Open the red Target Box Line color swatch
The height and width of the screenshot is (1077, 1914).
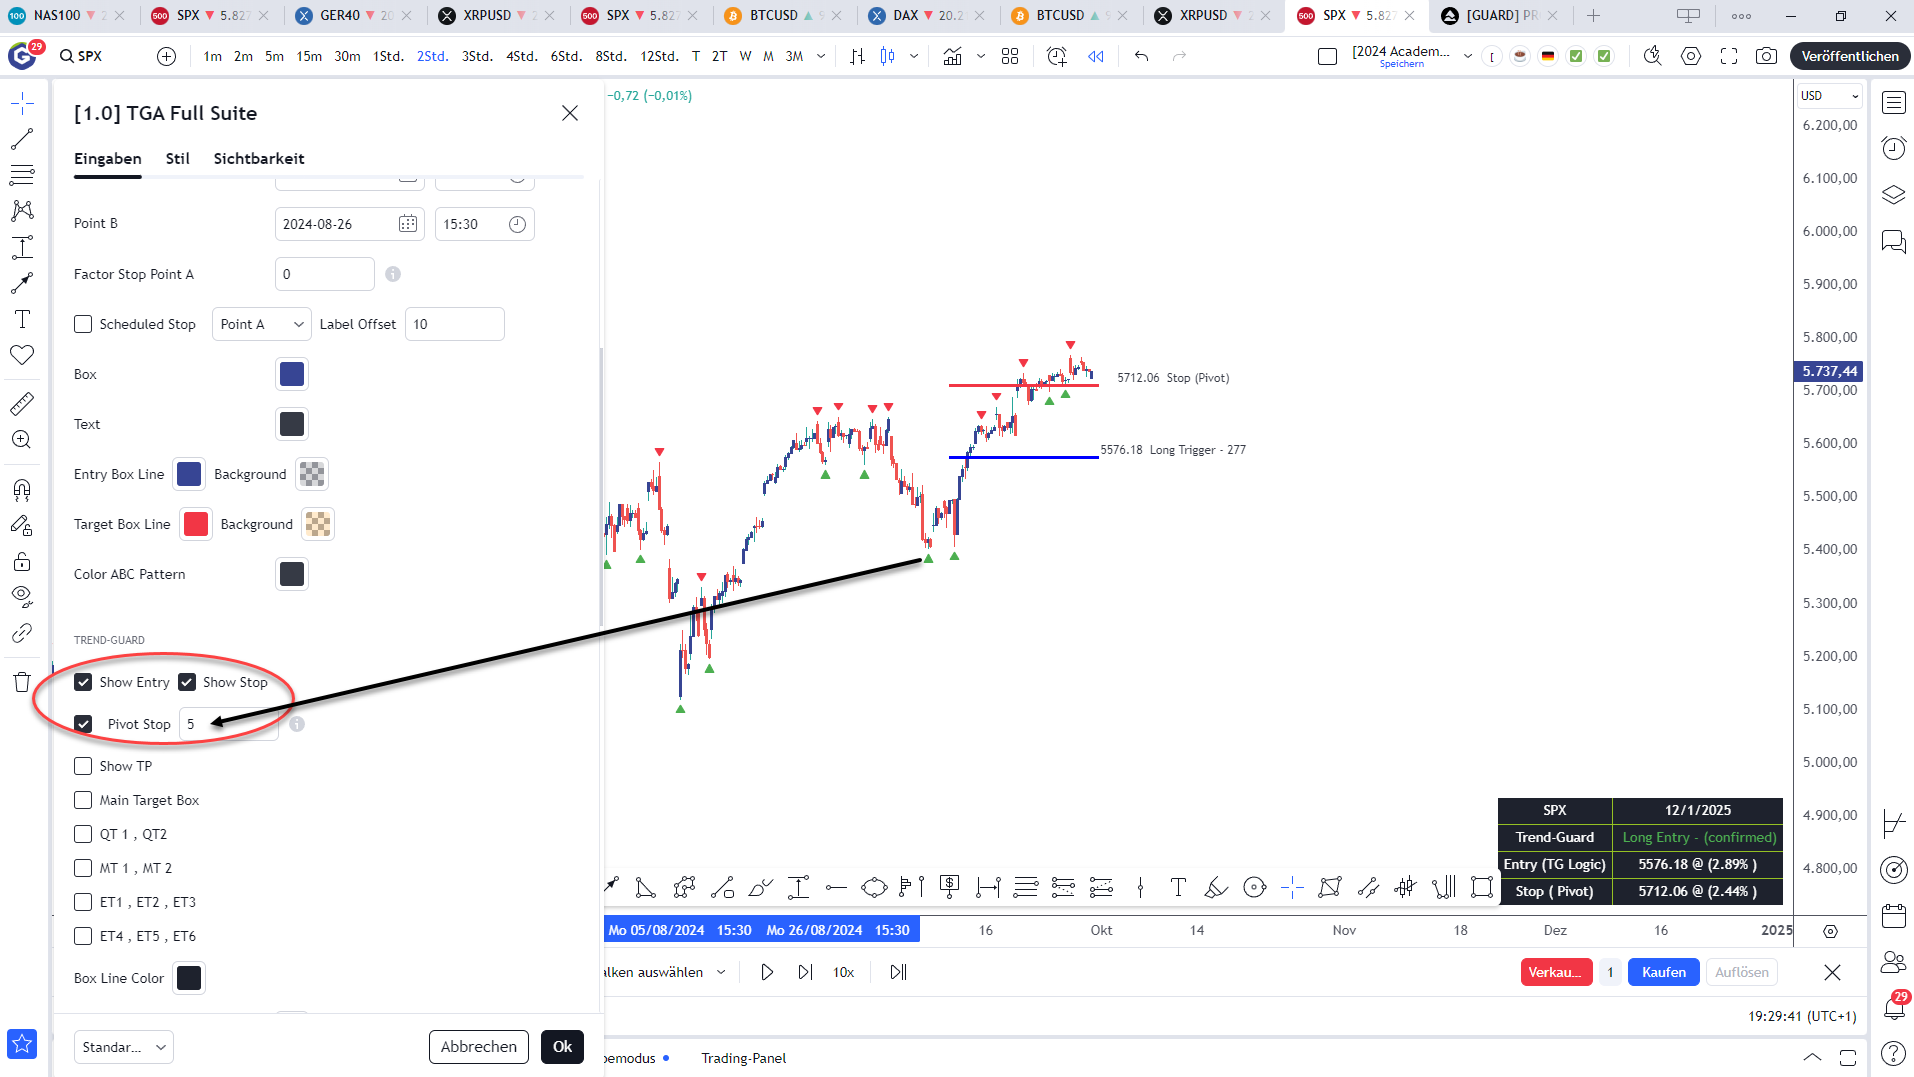196,524
